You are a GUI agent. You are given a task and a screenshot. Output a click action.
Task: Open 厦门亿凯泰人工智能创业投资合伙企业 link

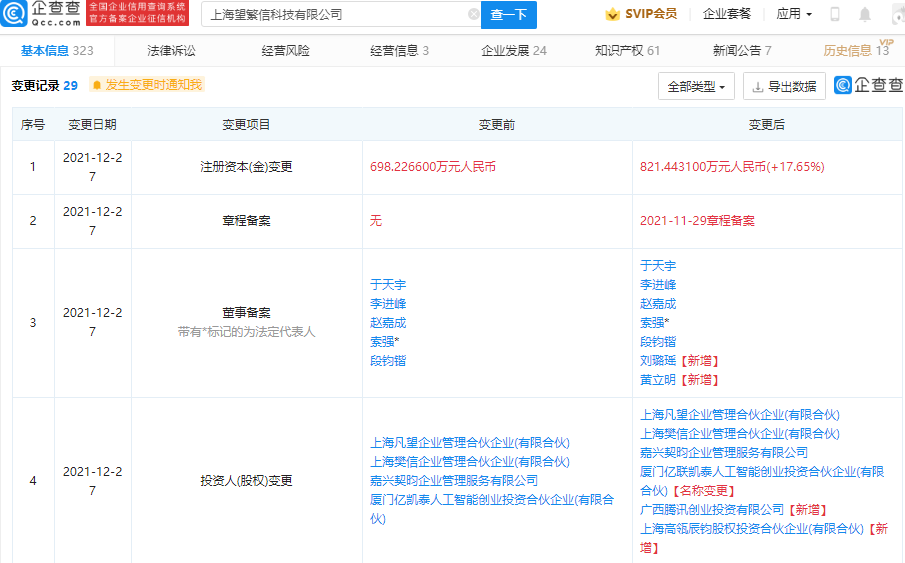click(492, 509)
